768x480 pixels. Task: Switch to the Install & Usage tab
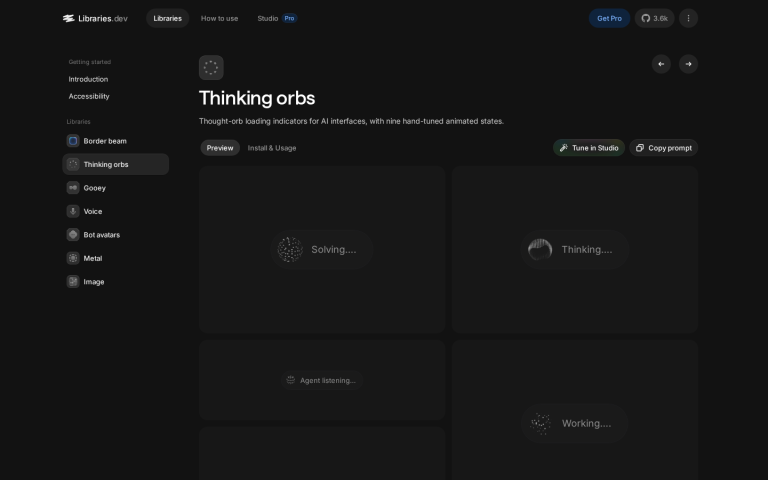click(x=272, y=148)
